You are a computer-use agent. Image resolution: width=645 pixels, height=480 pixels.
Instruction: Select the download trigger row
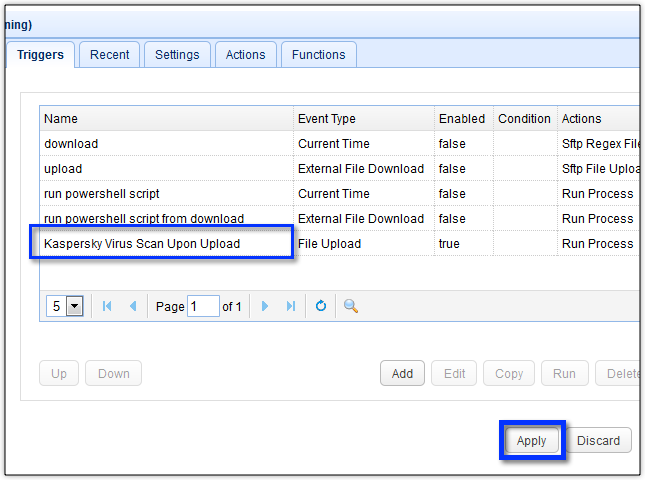pos(71,144)
